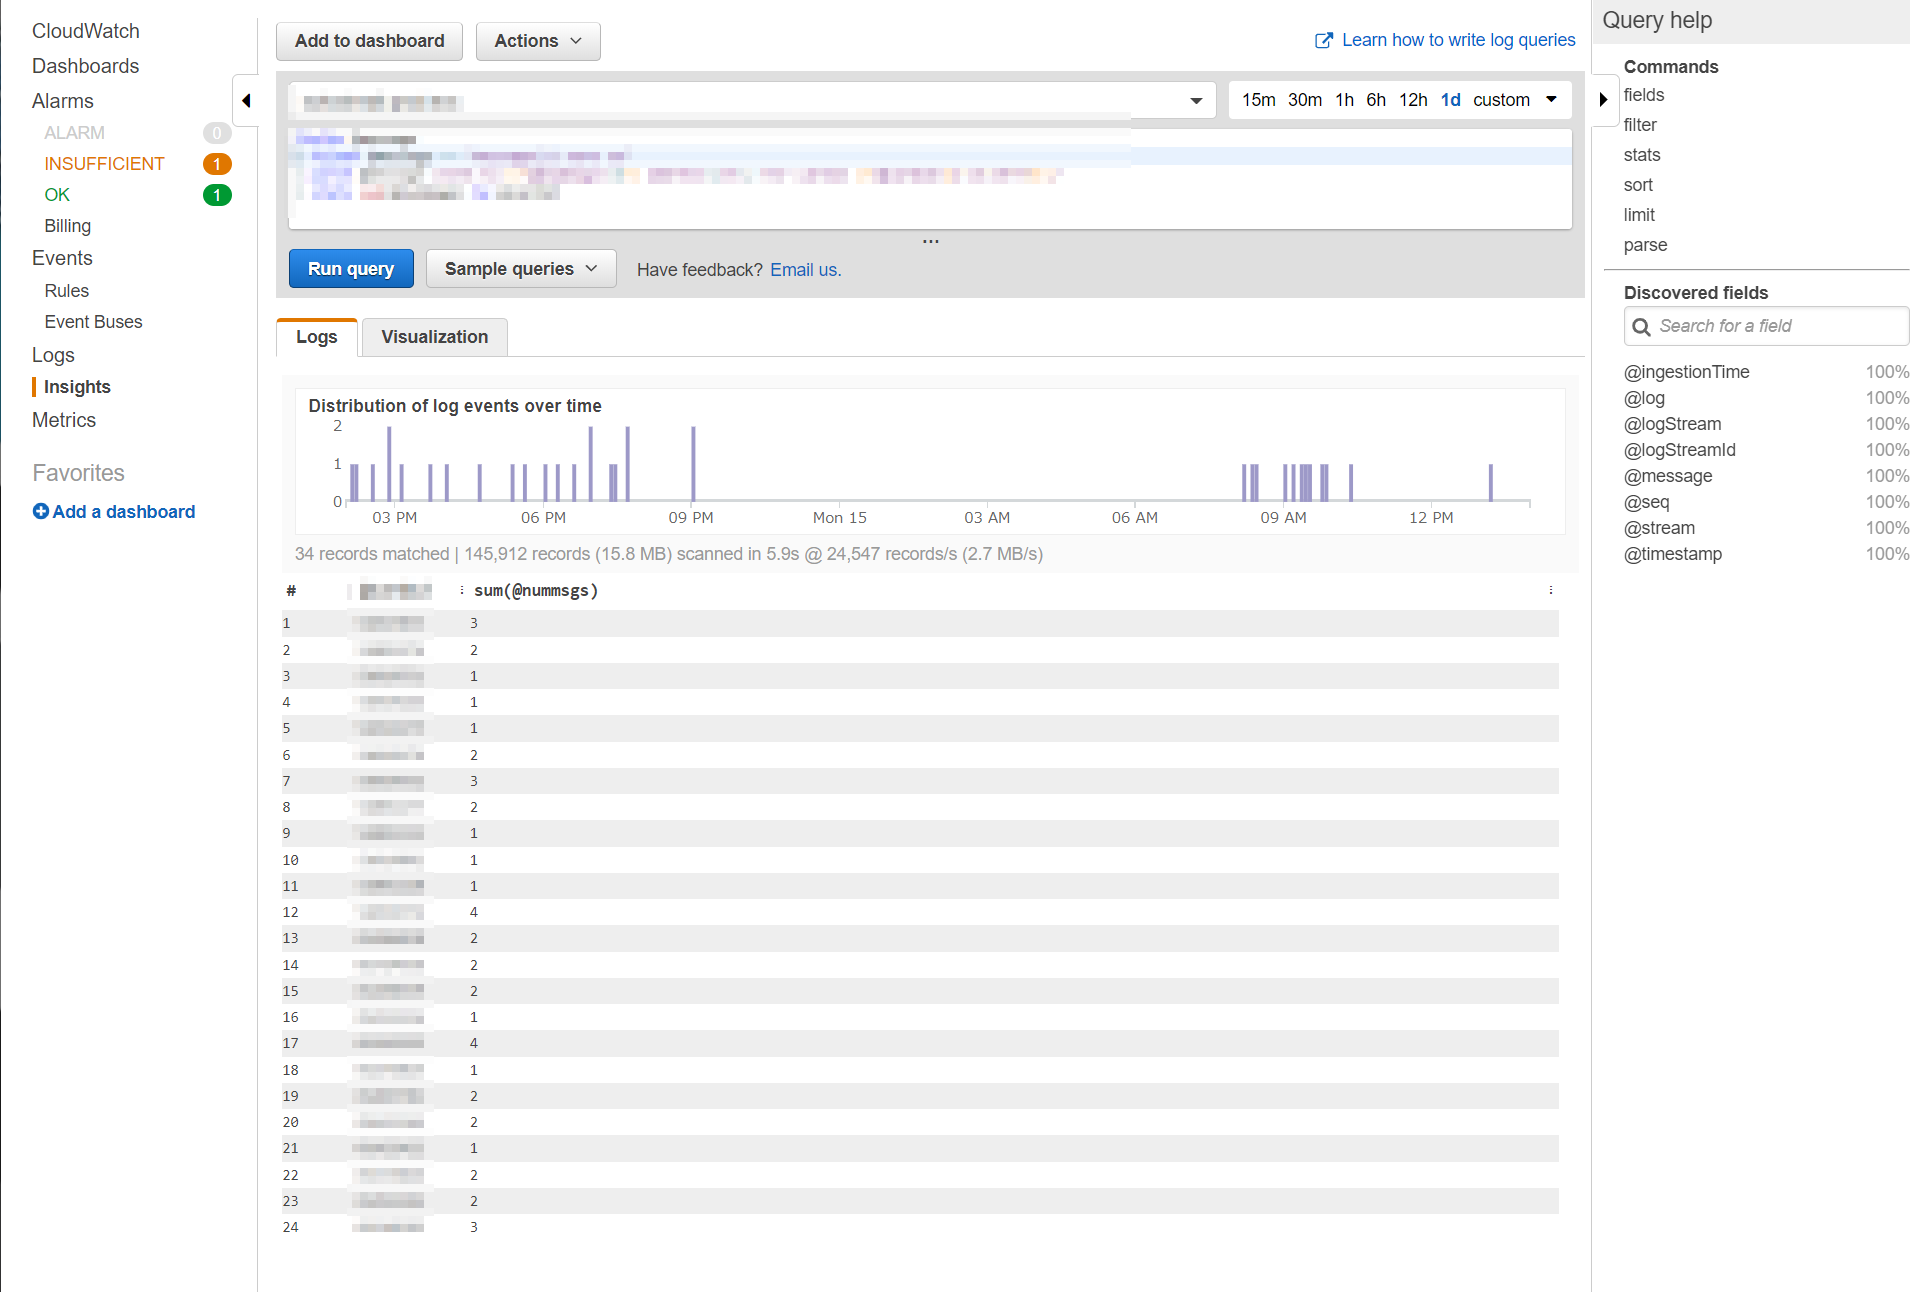Select the 1h time range
Screen dimensions: 1910x1292
(1345, 100)
